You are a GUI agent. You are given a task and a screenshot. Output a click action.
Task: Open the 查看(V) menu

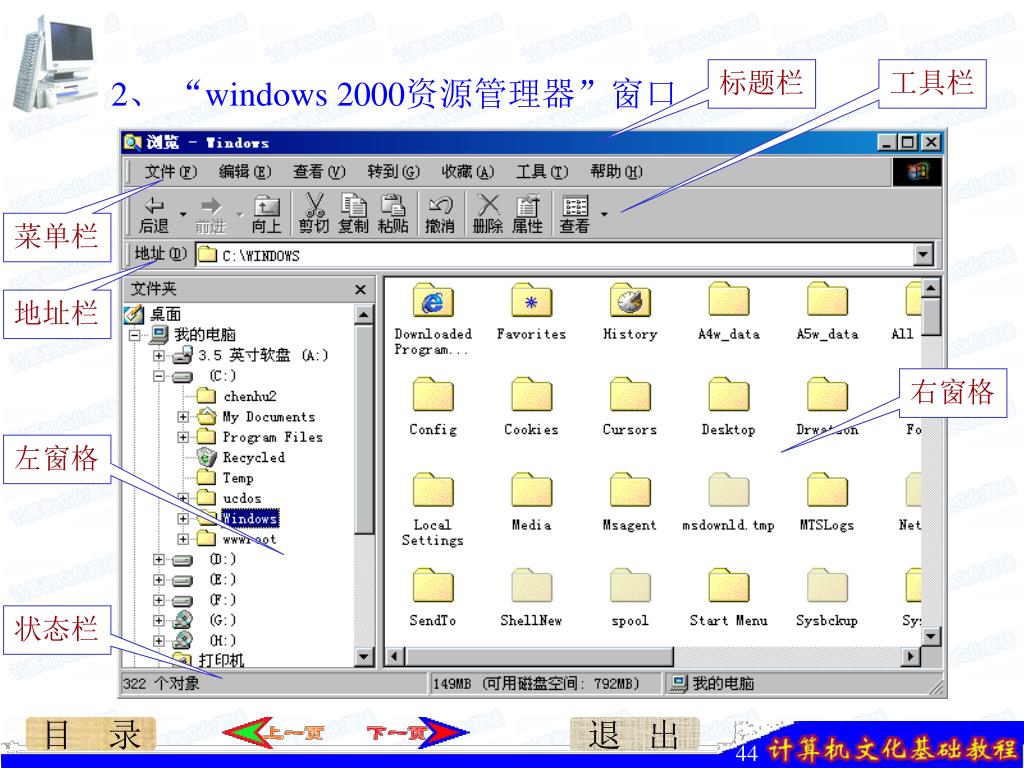(319, 172)
